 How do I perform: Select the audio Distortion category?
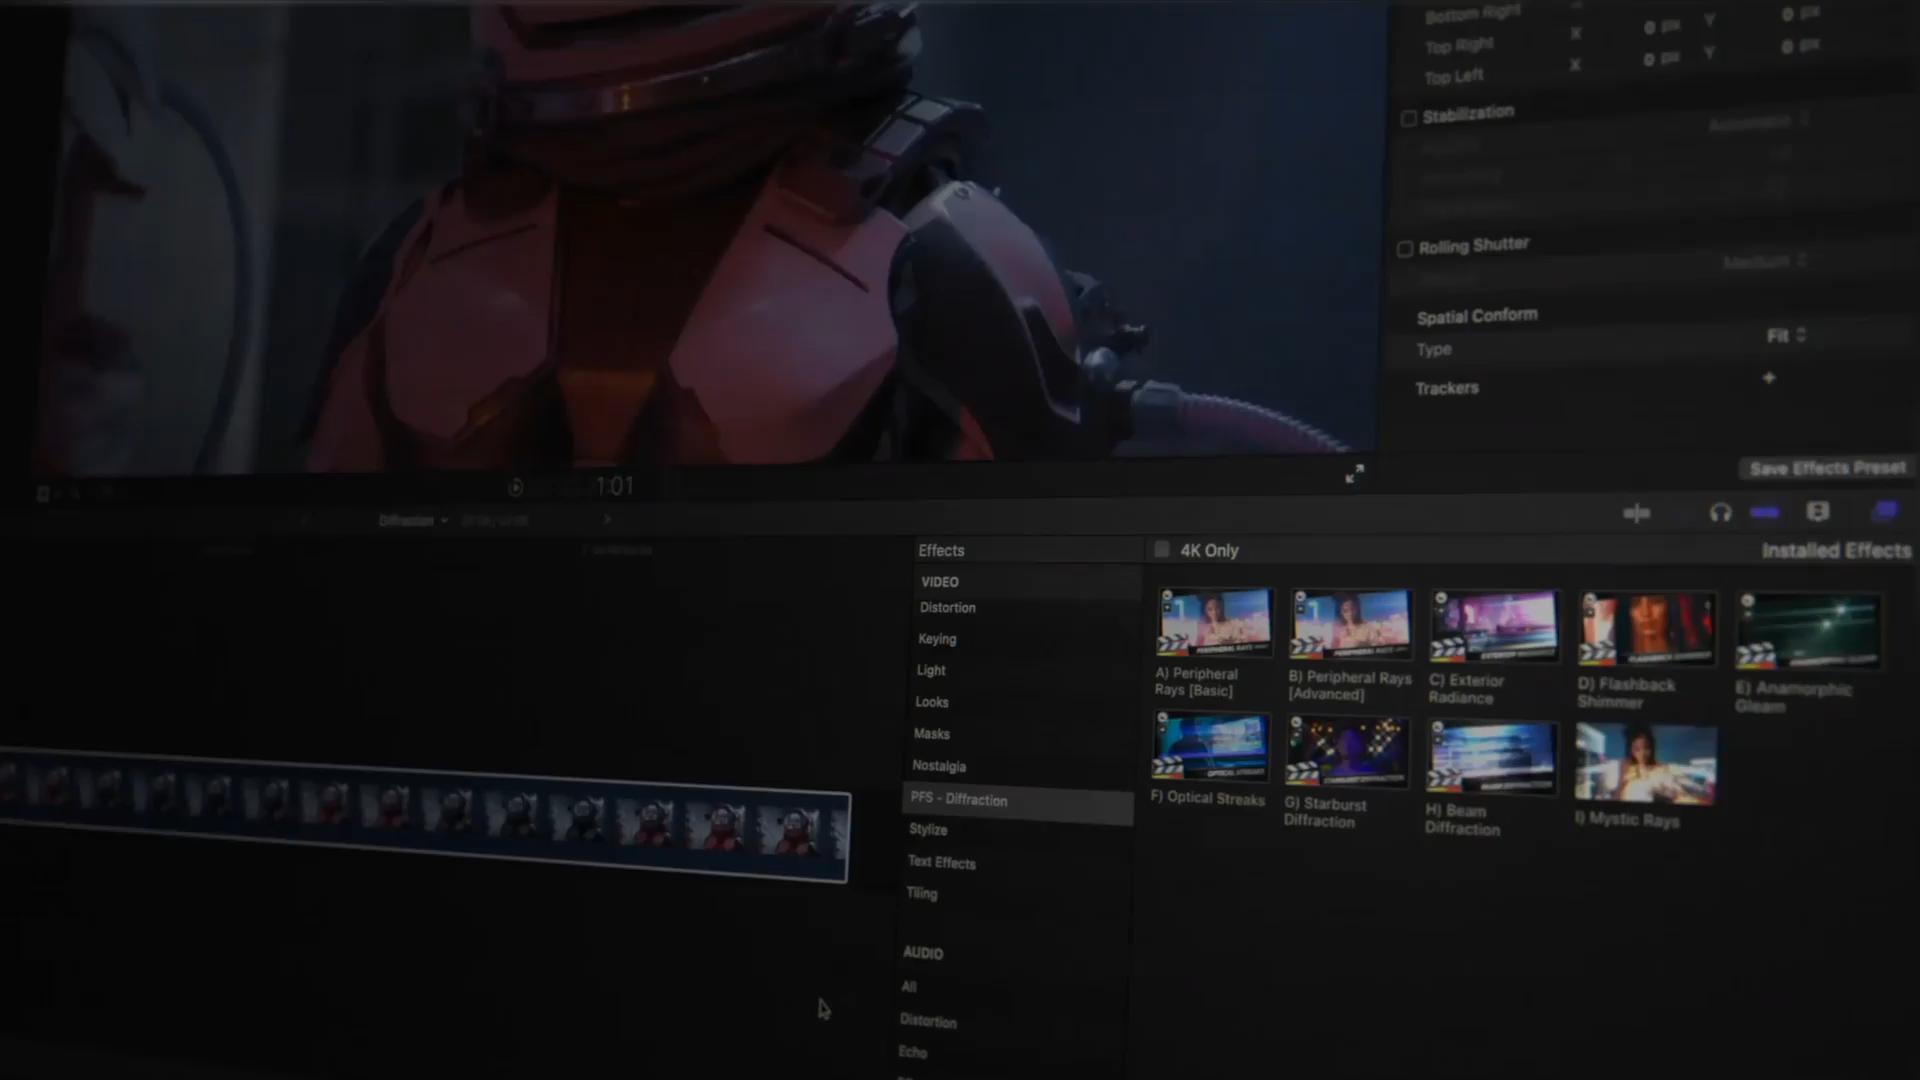coord(928,1021)
